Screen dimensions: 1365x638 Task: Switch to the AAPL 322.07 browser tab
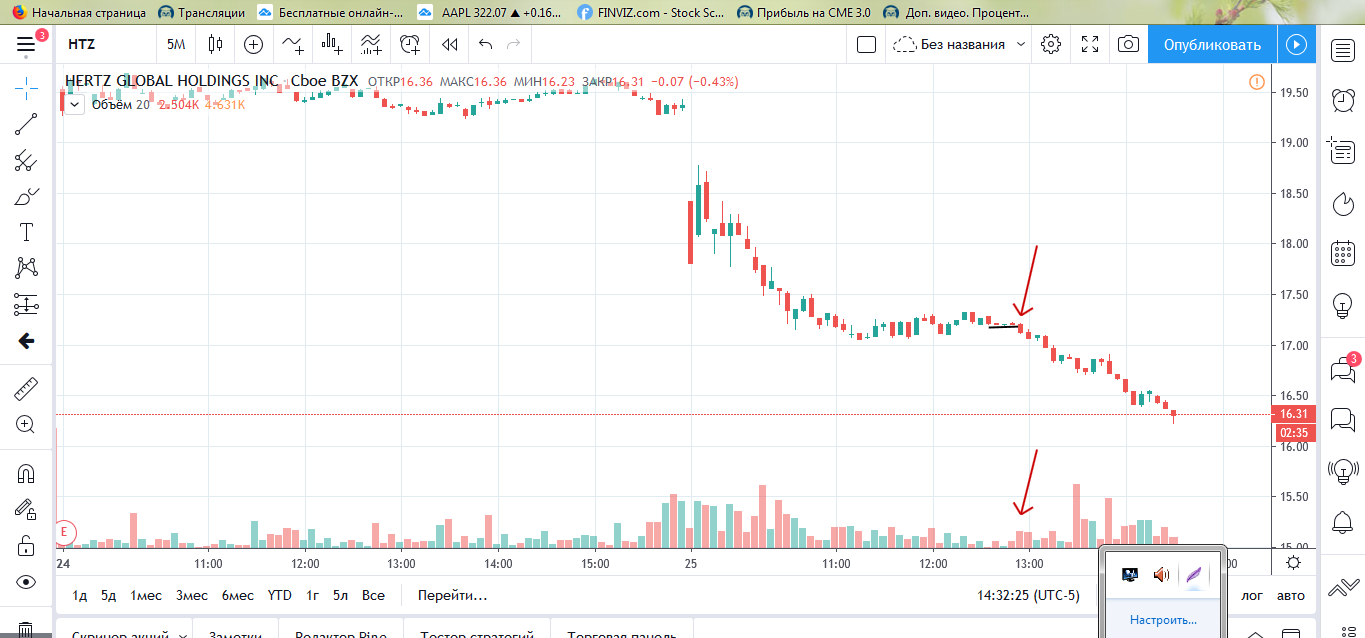coord(489,13)
